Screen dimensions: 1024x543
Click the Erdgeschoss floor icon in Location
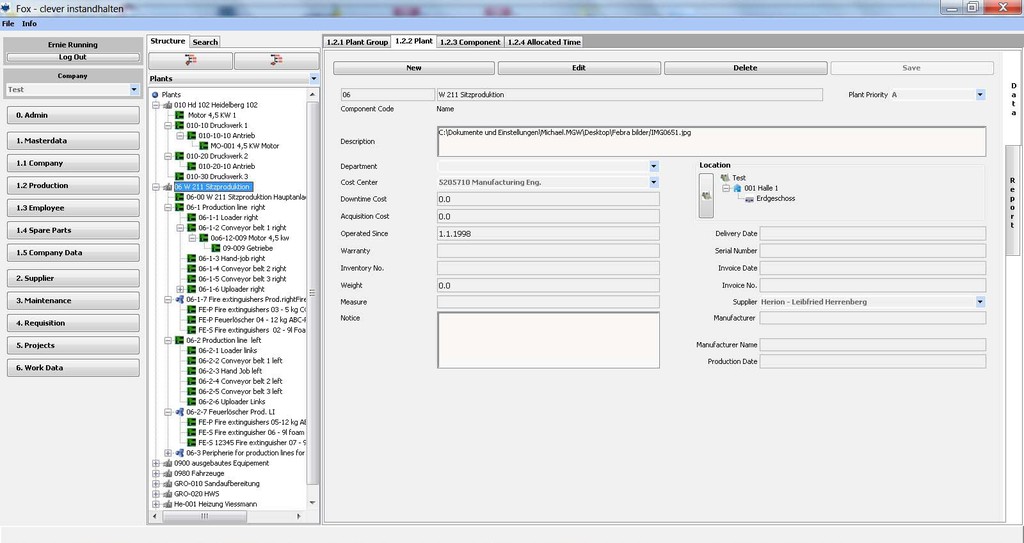pyautogui.click(x=749, y=199)
